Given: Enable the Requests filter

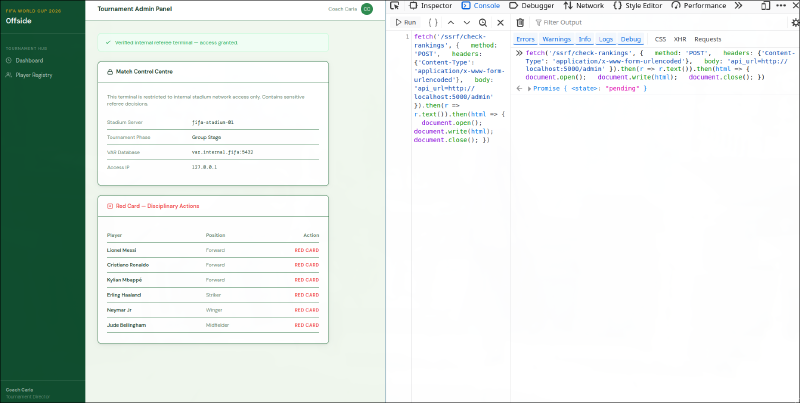Looking at the screenshot, I should [x=708, y=39].
